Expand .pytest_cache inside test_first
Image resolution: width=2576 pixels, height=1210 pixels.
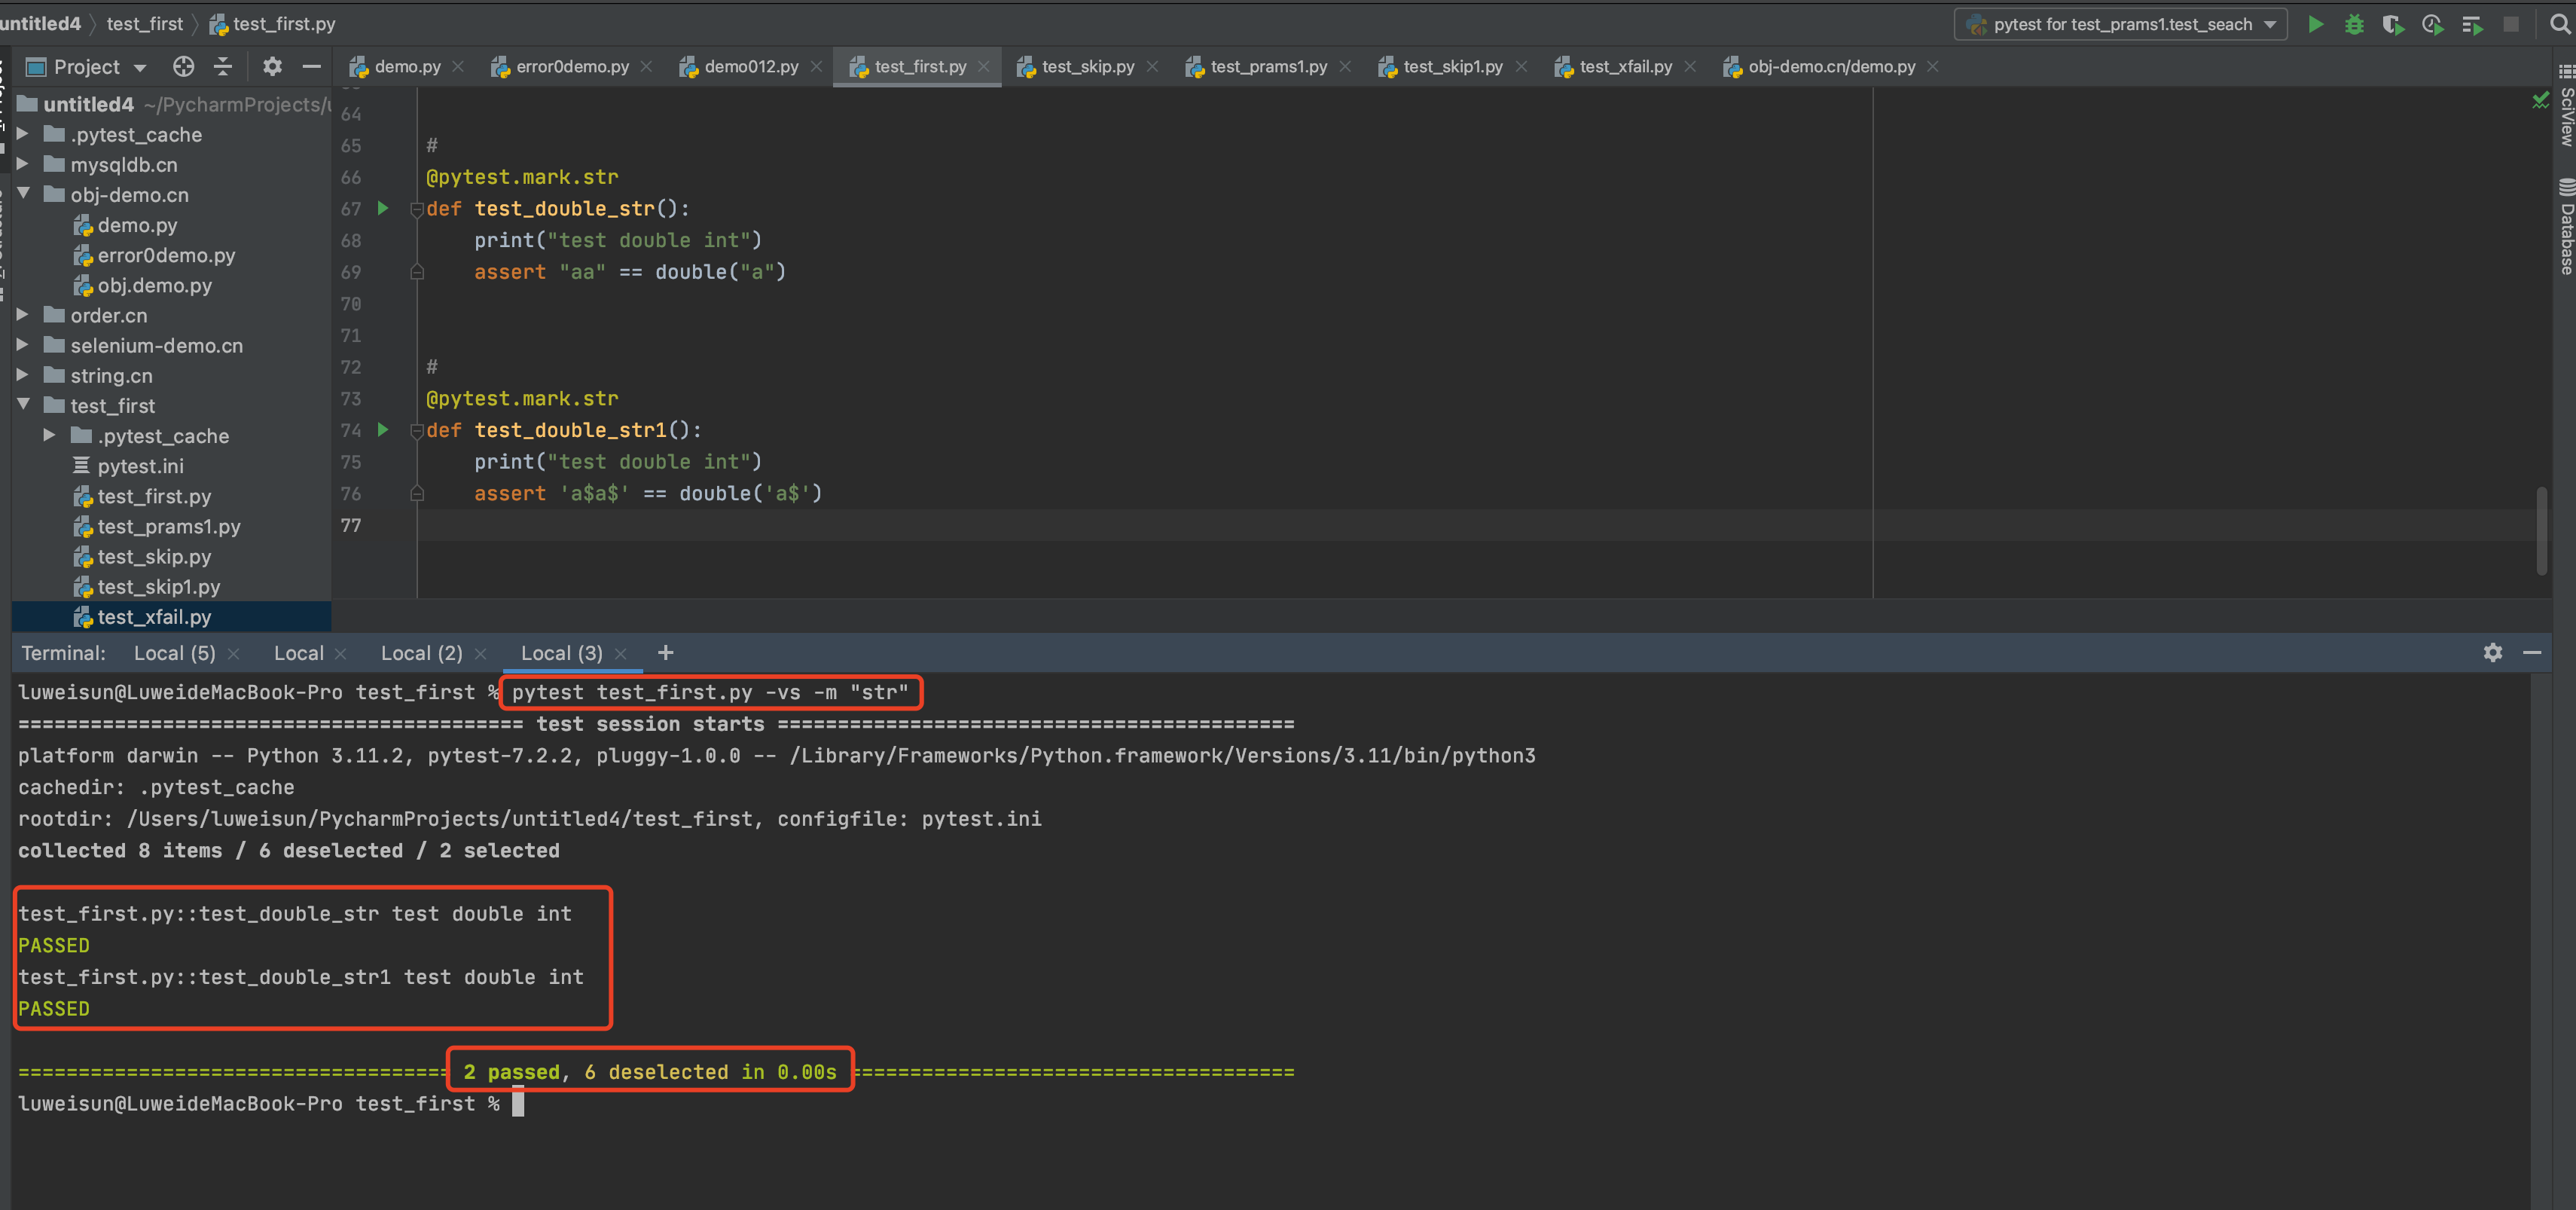click(49, 435)
